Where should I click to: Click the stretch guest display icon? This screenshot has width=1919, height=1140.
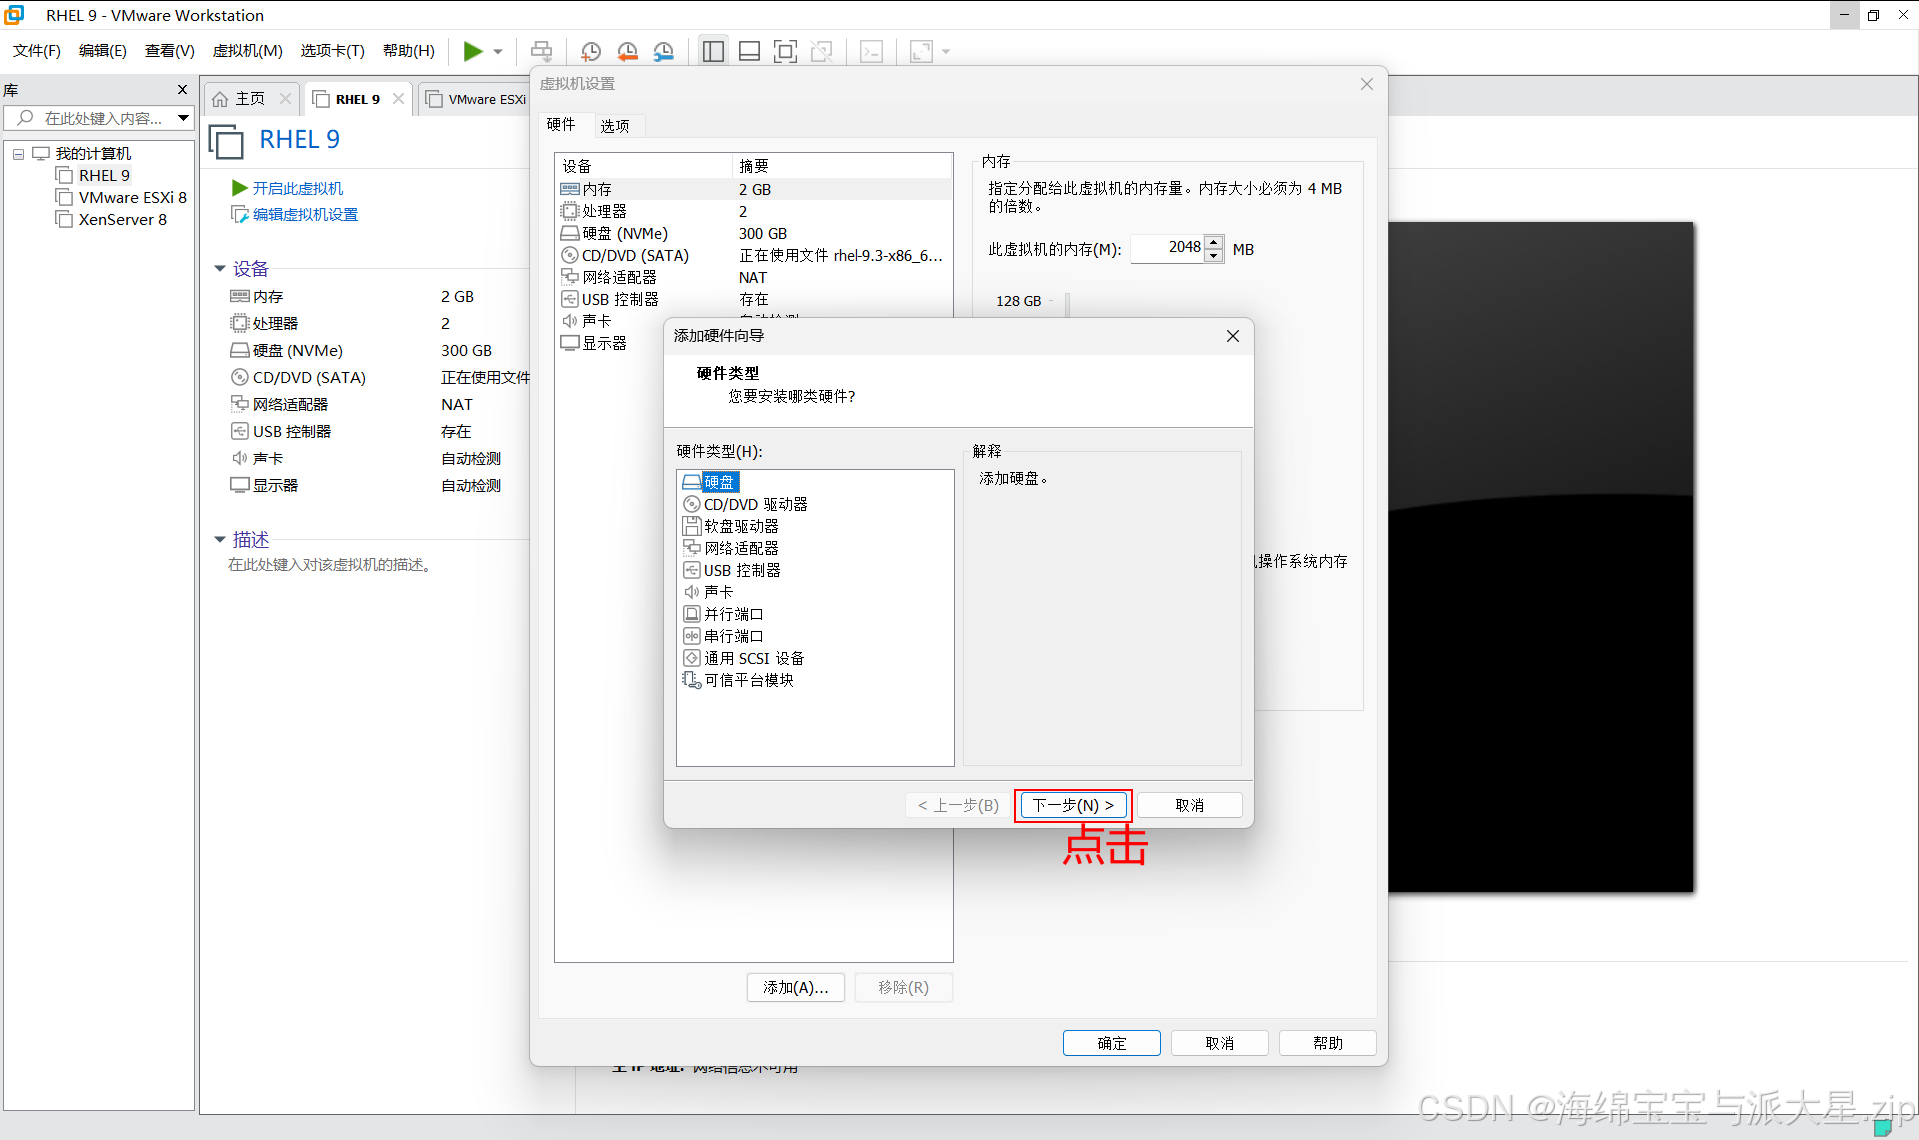pyautogui.click(x=921, y=51)
